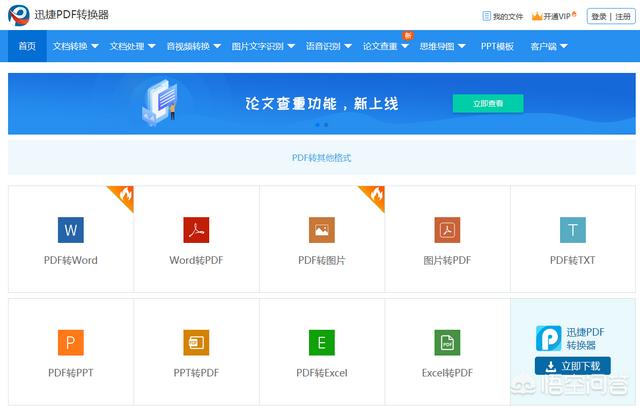
Task: Expand the 图片文字识别 dropdown arrow
Action: coord(291,46)
